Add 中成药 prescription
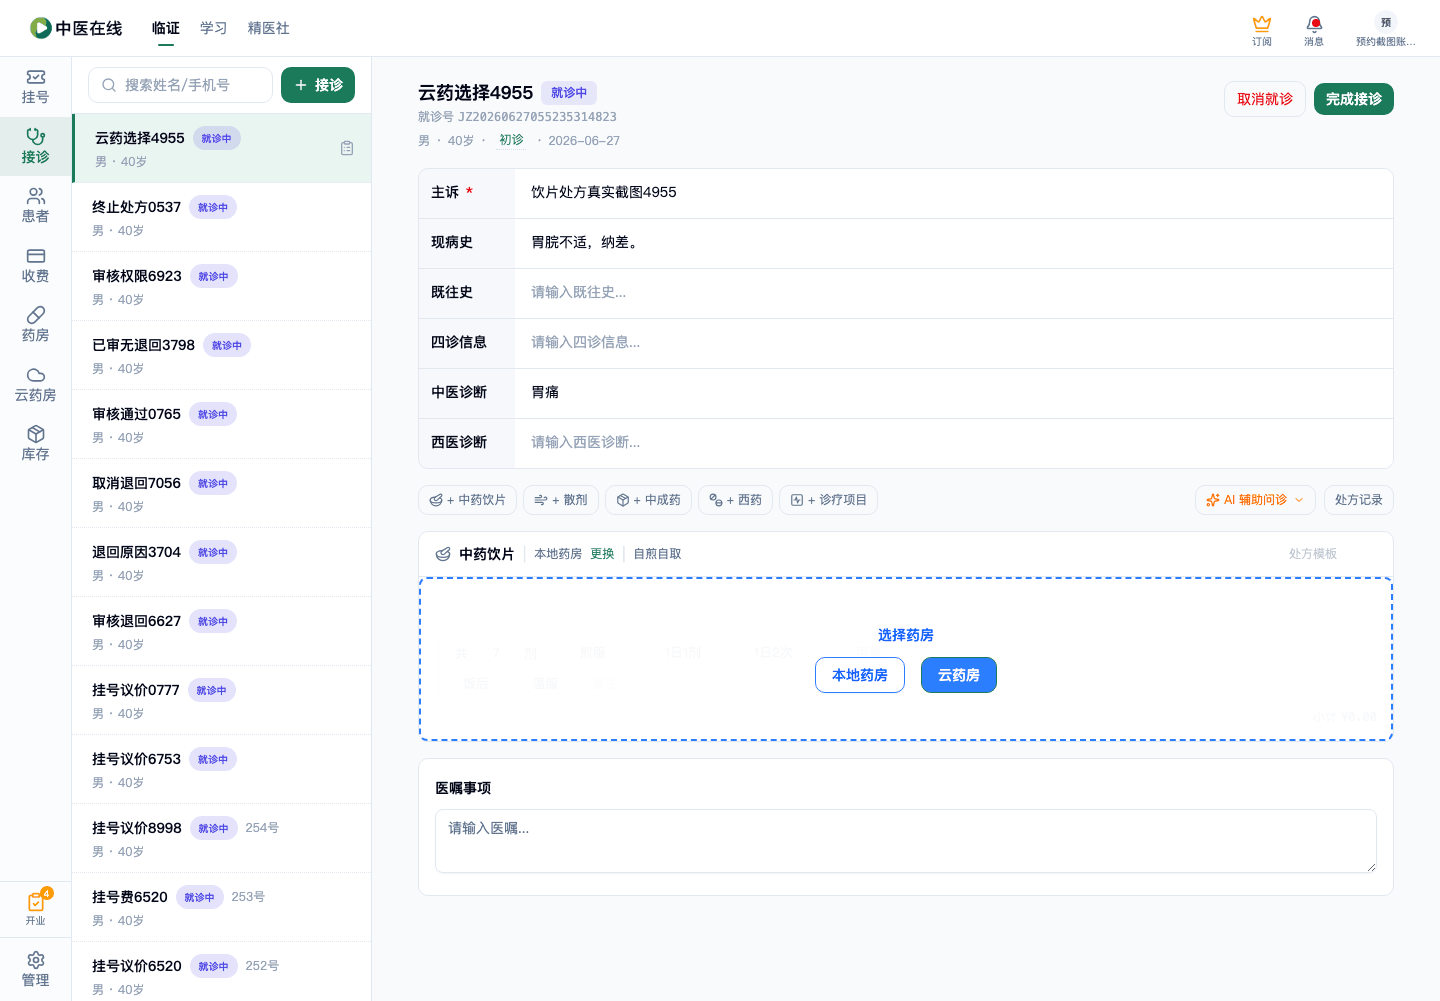 [648, 500]
